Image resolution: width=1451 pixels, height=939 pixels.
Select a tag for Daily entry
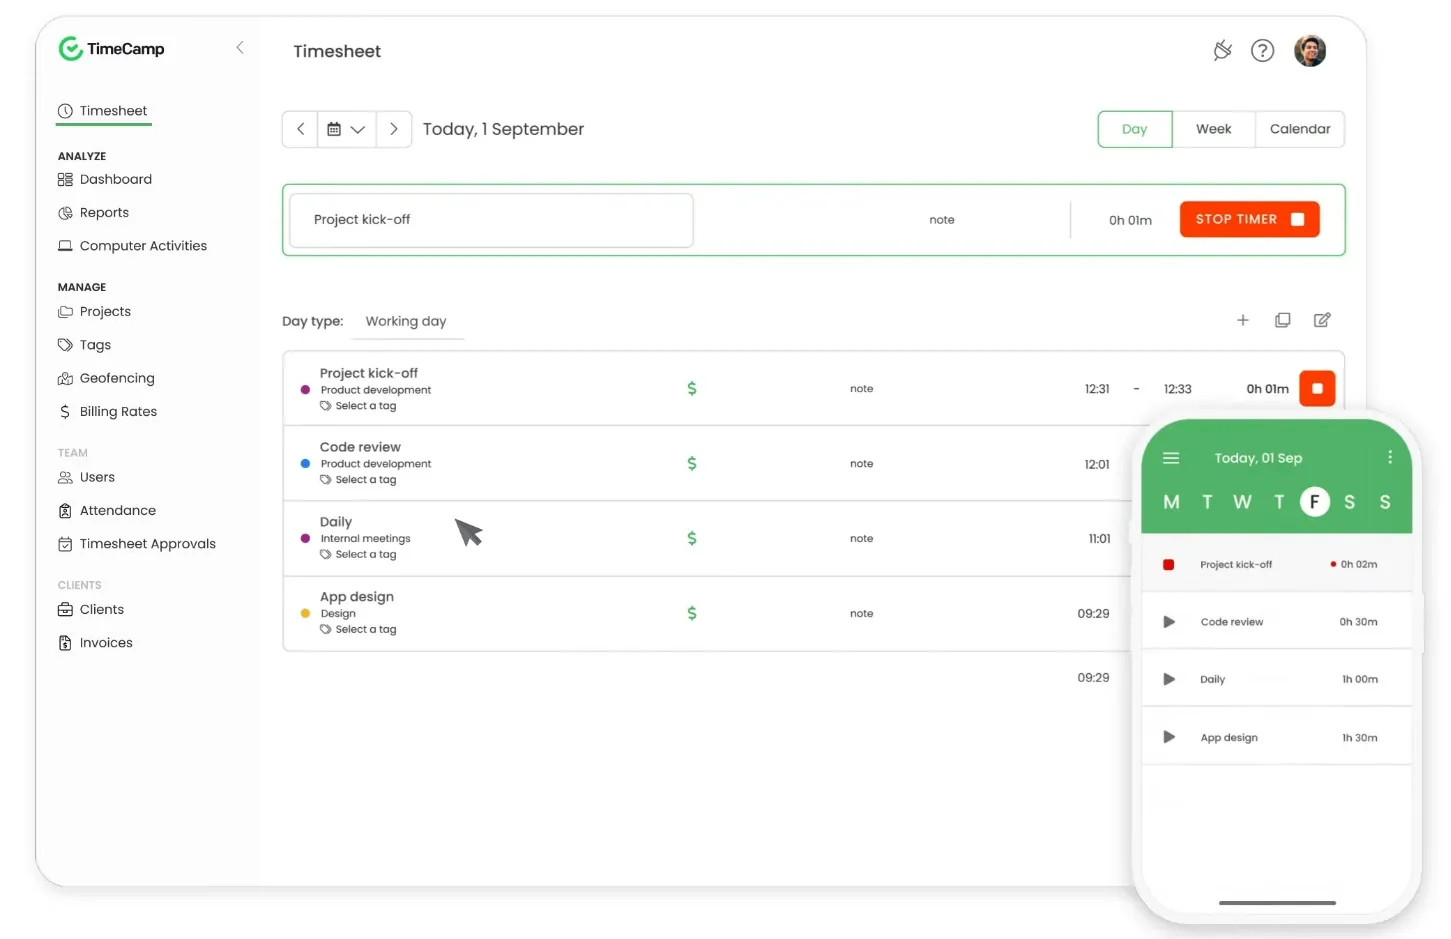[x=358, y=554]
